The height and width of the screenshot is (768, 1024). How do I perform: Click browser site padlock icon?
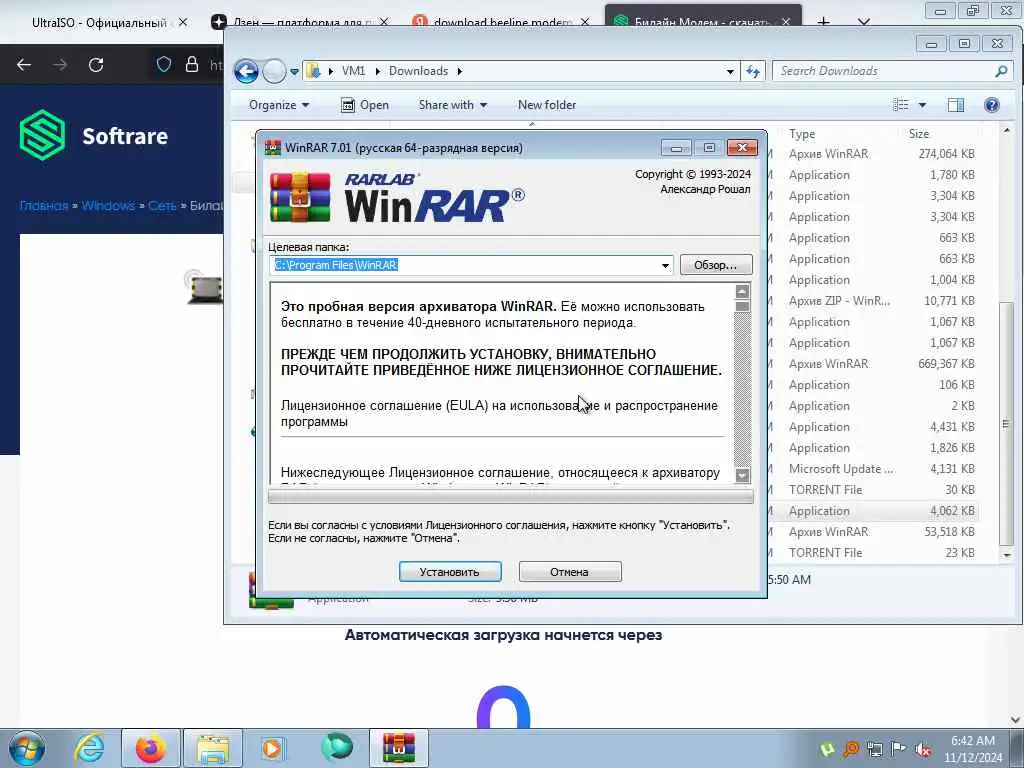tap(191, 64)
